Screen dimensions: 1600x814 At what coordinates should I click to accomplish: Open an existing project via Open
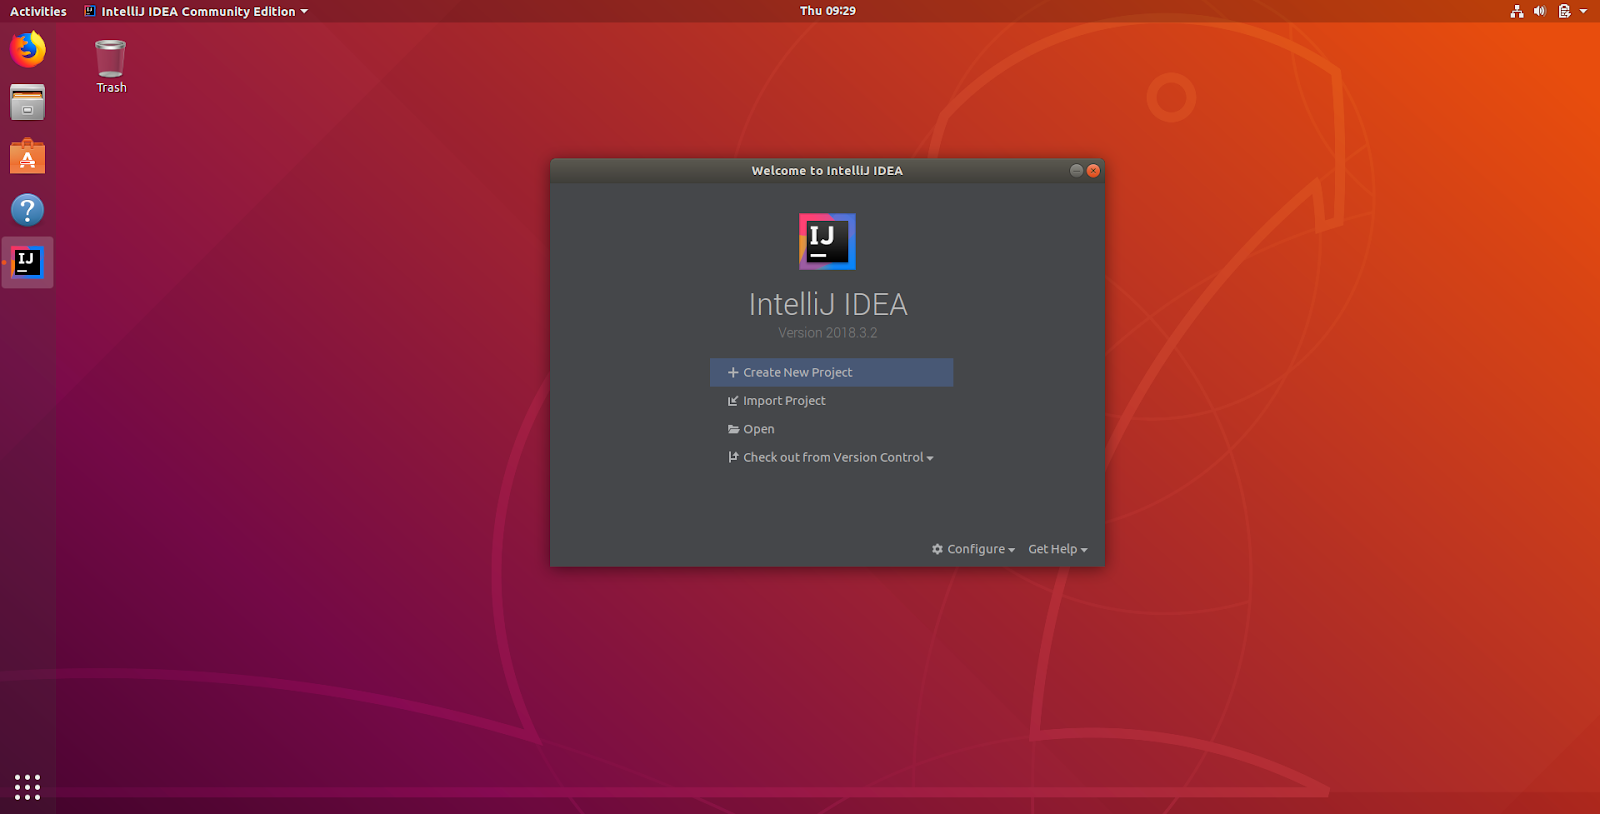pyautogui.click(x=751, y=429)
